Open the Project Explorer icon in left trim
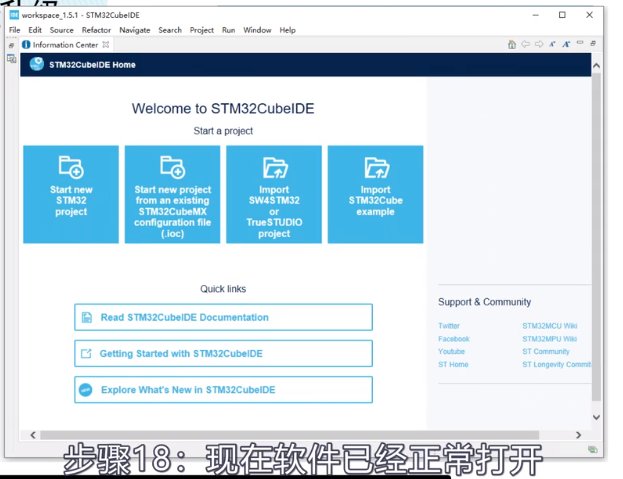Viewport: 623px width, 479px height. tap(12, 59)
